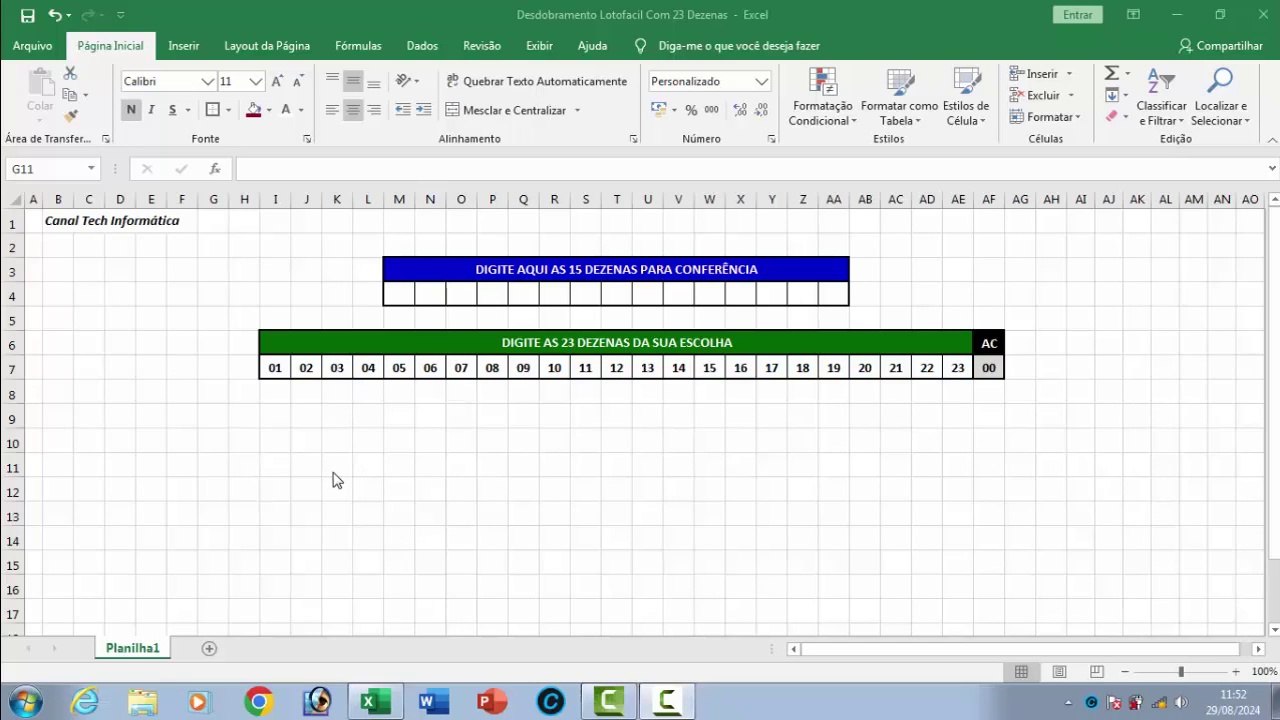
Task: Select the Planilha1 sheet tab
Action: pos(133,648)
